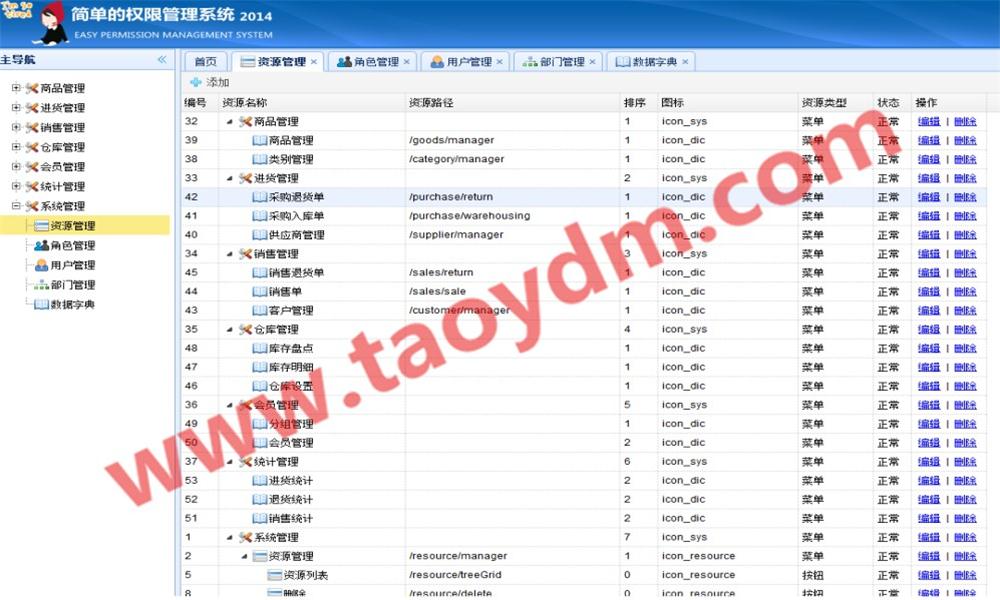
Task: Click the book icon beside 销售单
Action: pyautogui.click(x=260, y=291)
